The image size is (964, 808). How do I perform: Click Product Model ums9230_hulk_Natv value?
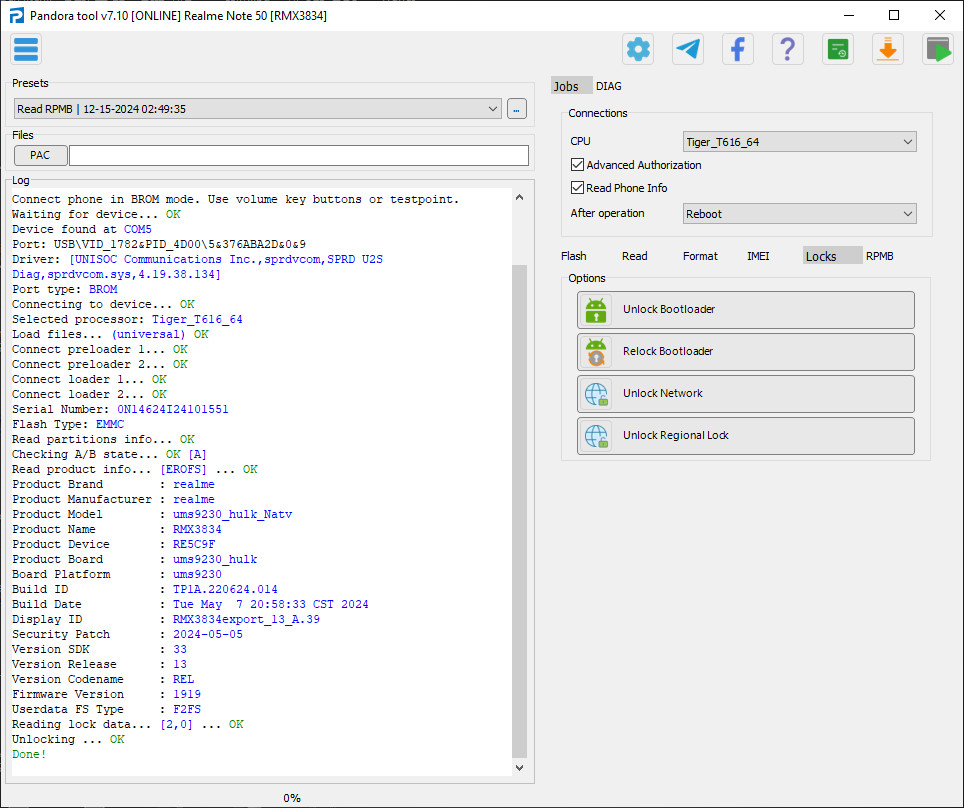(x=232, y=514)
